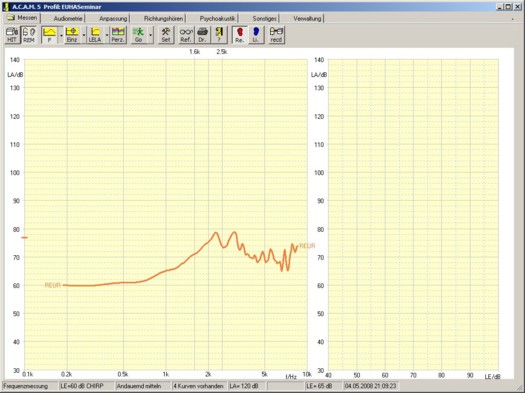
Task: Toggle right ear Re. red button
Action: coord(240,35)
